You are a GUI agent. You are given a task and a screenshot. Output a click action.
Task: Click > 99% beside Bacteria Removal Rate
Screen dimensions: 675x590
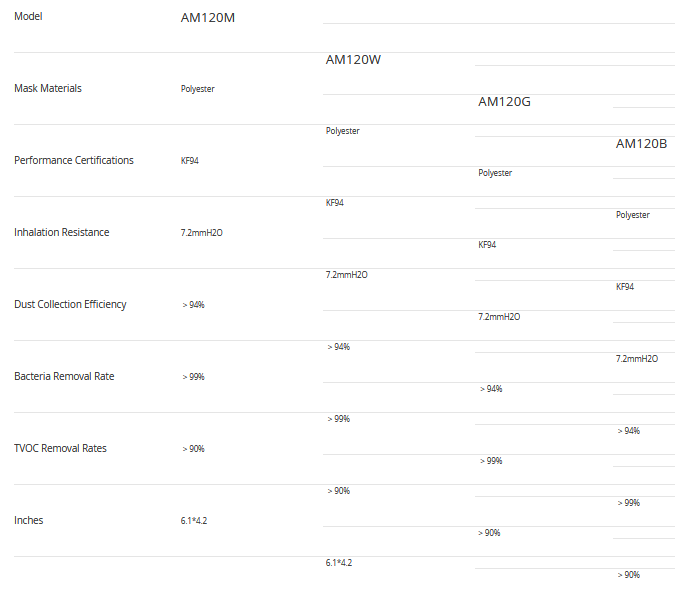coord(193,377)
